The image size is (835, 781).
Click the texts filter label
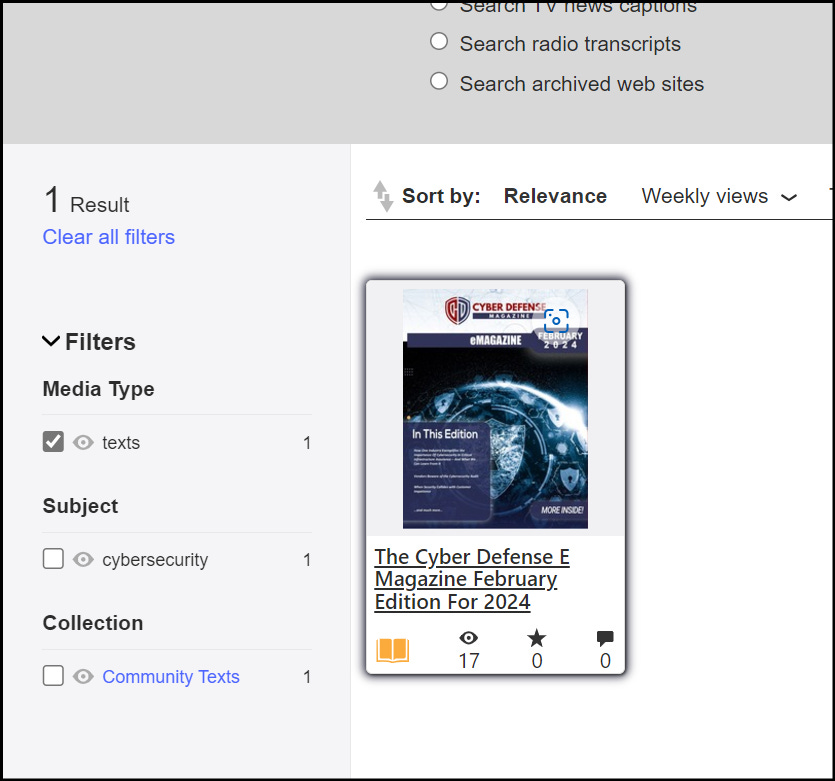[x=121, y=443]
